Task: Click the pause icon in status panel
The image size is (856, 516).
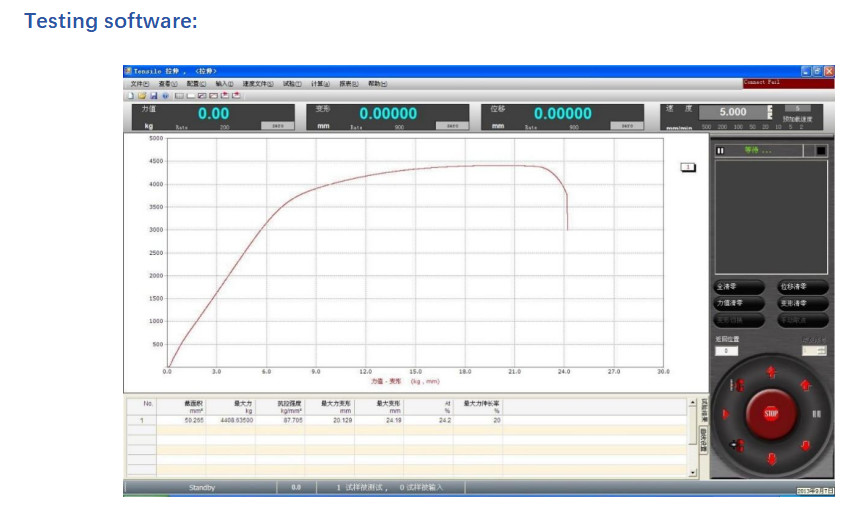Action: pos(720,150)
